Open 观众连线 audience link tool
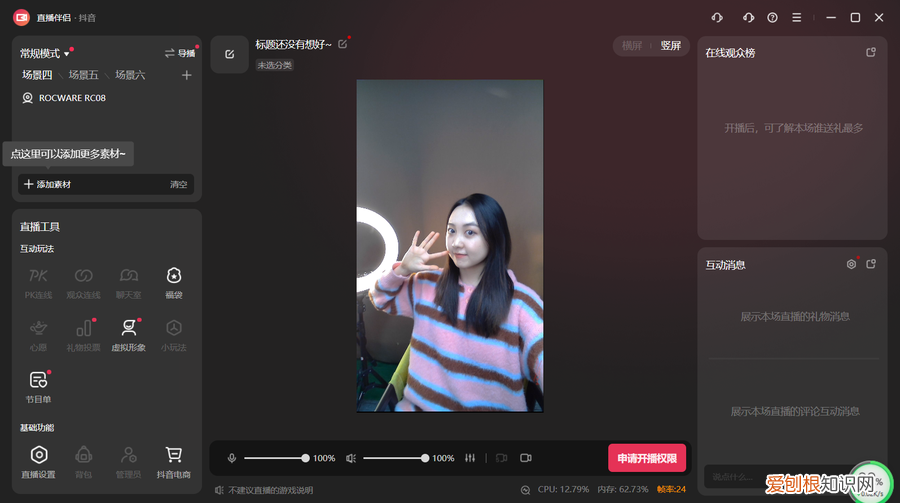The image size is (900, 503). (83, 283)
